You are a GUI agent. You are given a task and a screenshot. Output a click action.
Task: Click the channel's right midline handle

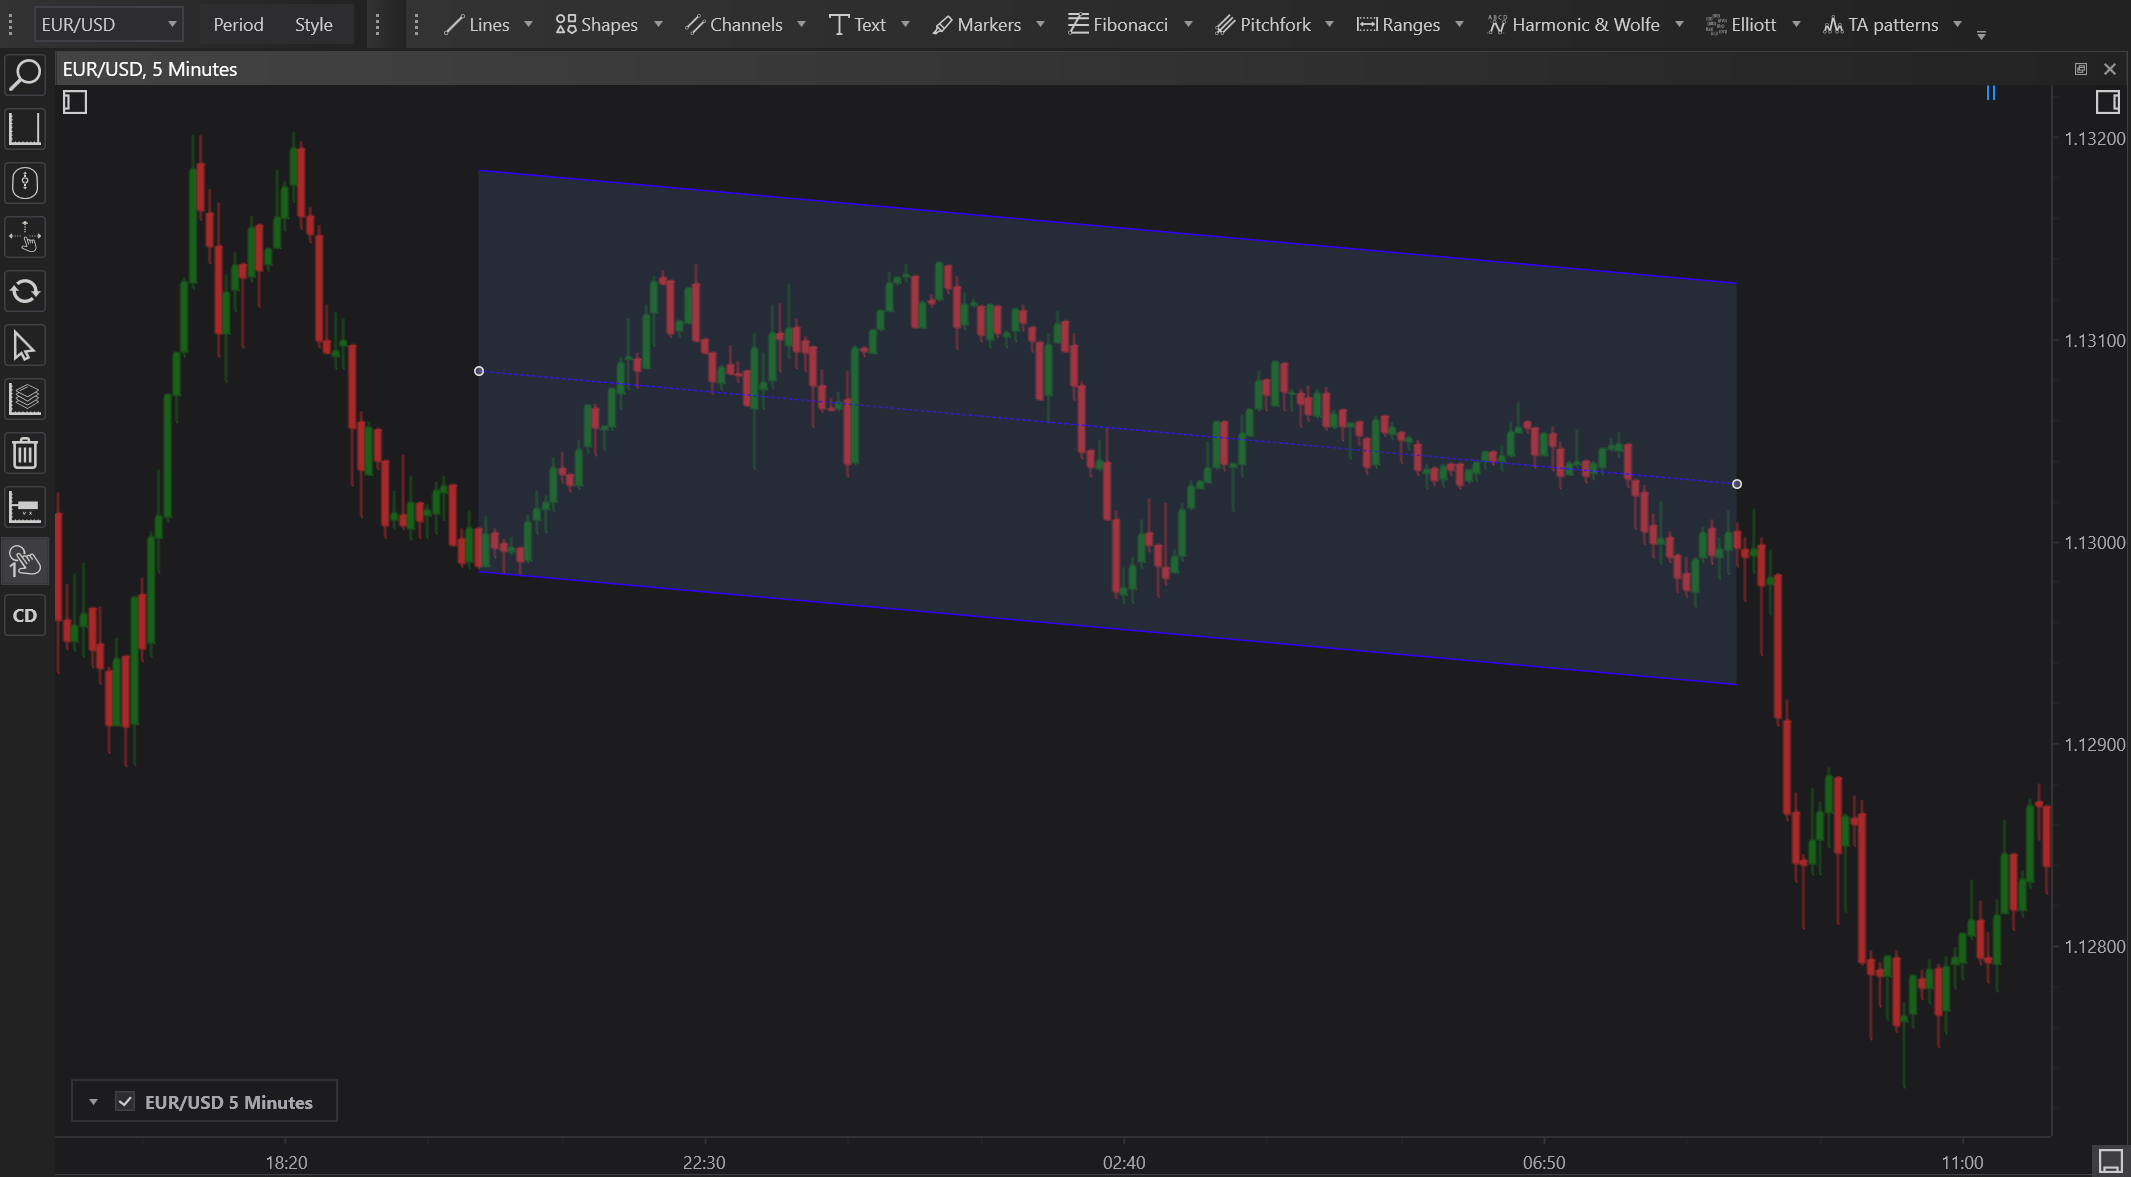pos(1737,484)
